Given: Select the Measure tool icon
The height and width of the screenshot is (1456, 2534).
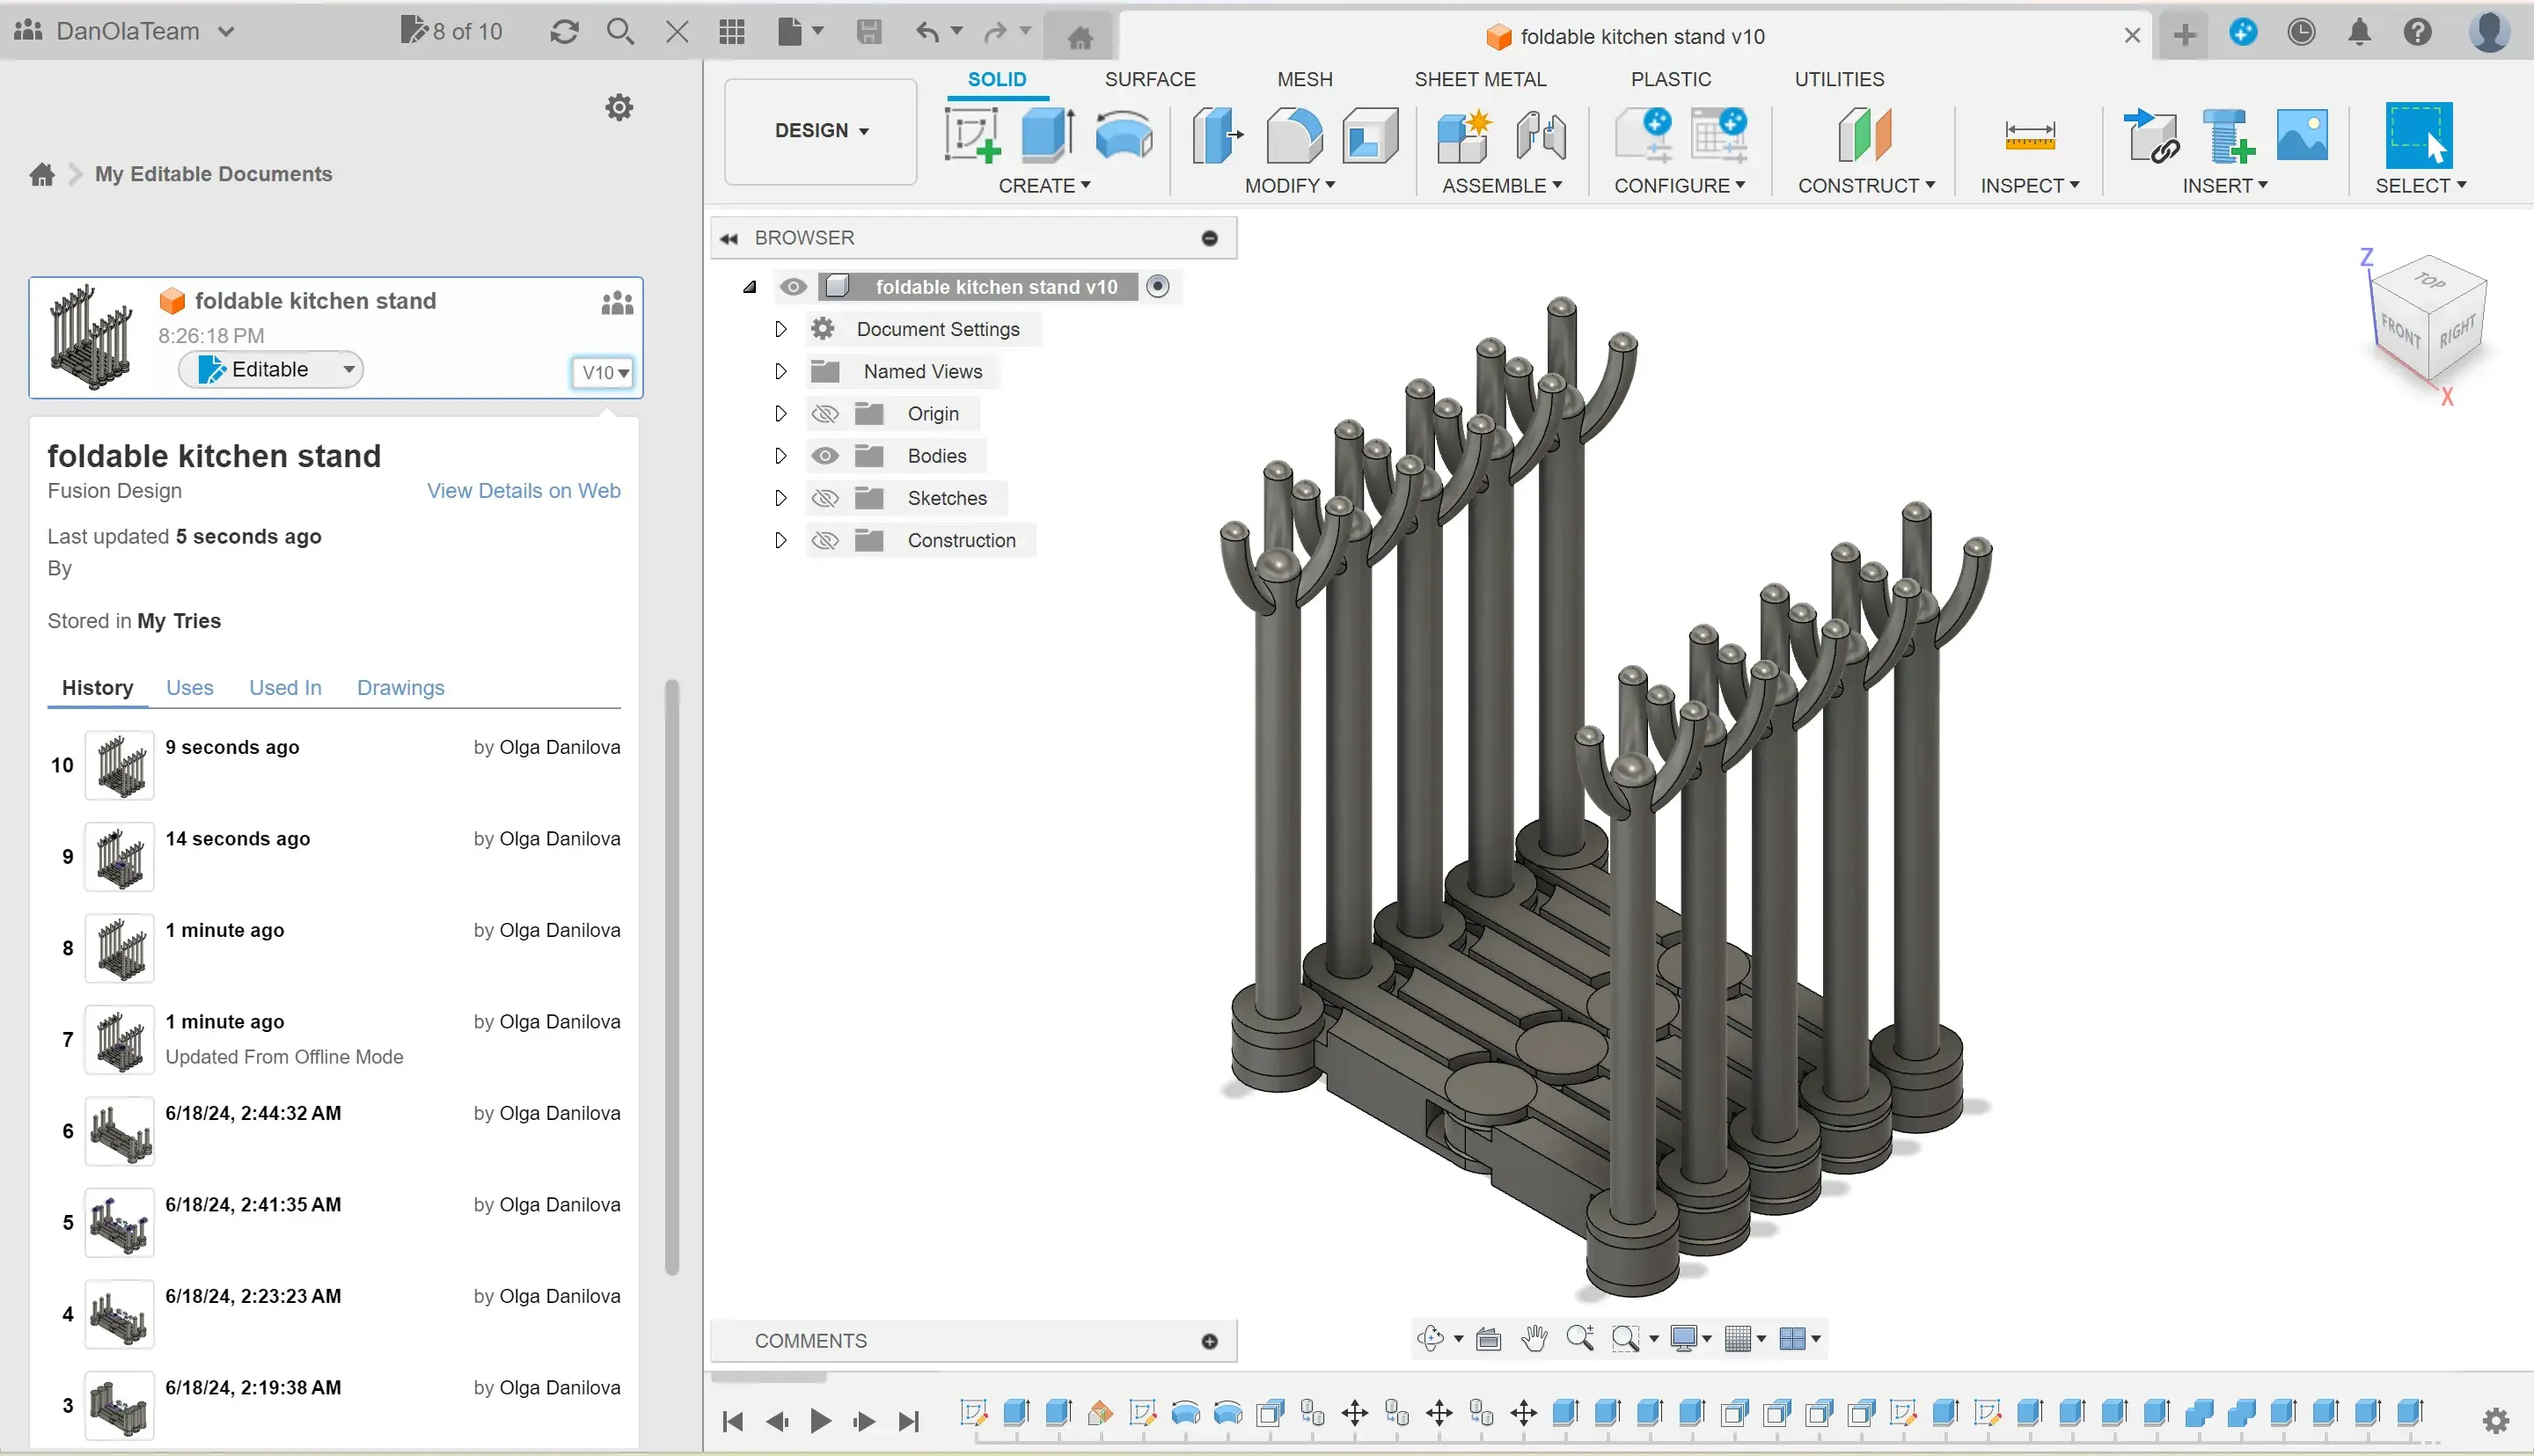Looking at the screenshot, I should [2030, 135].
